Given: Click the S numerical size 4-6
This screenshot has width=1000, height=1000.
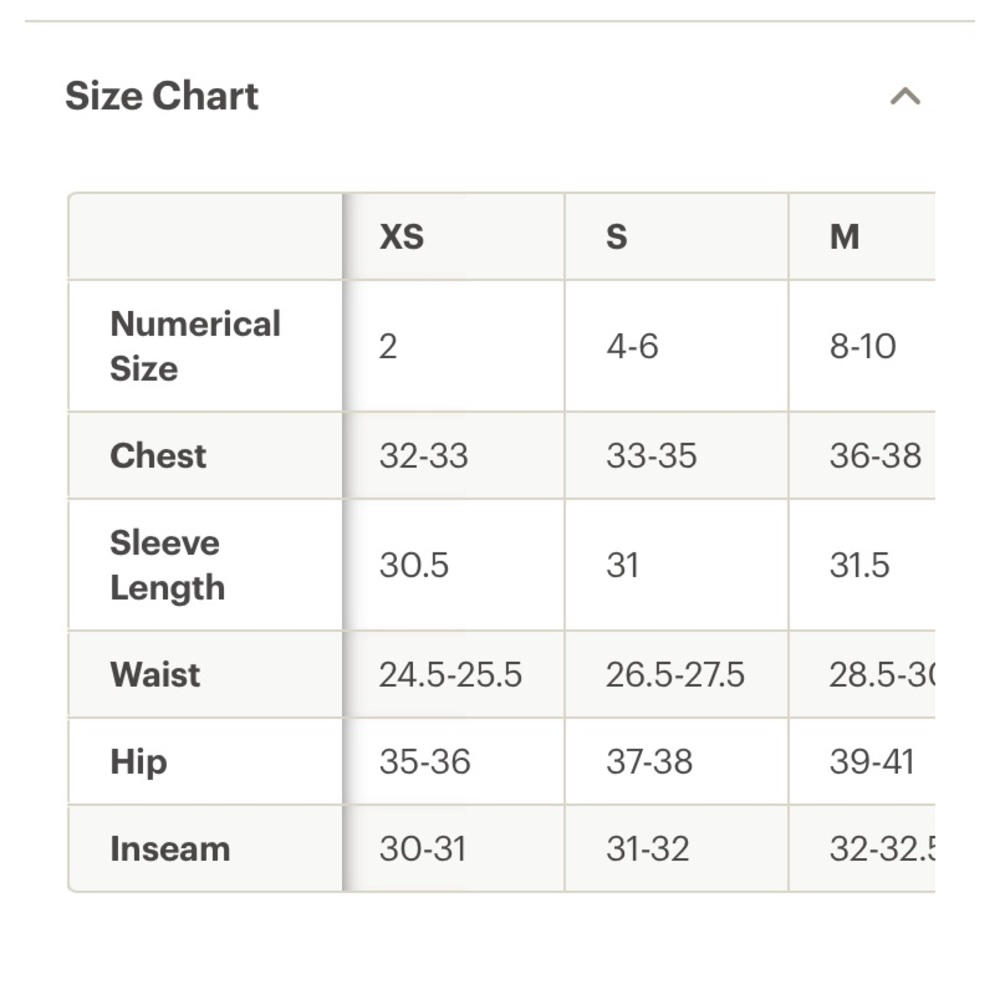Looking at the screenshot, I should tap(632, 346).
